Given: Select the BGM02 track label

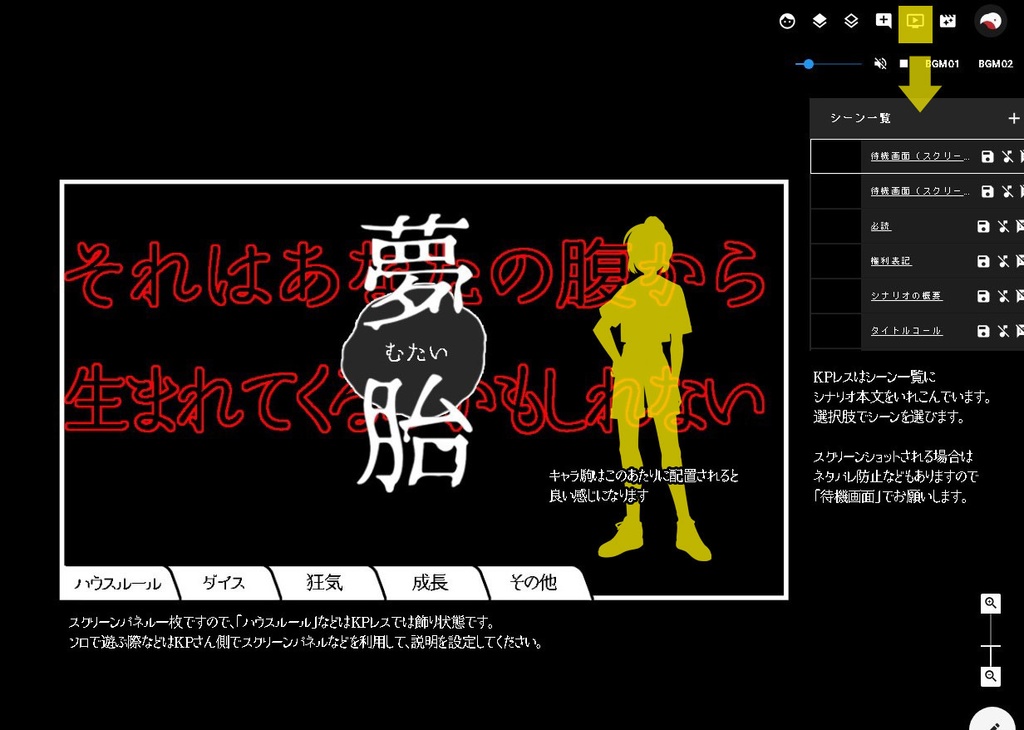Looking at the screenshot, I should point(995,63).
